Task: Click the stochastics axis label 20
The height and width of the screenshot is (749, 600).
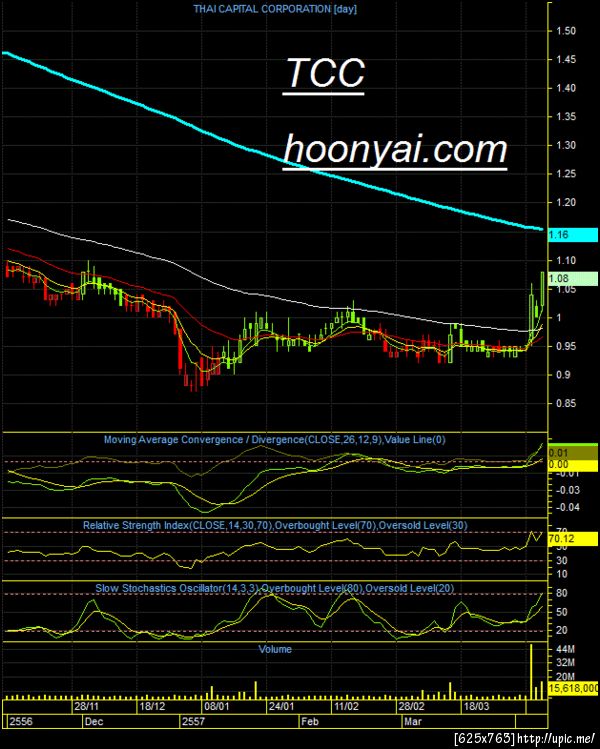Action: click(x=562, y=631)
